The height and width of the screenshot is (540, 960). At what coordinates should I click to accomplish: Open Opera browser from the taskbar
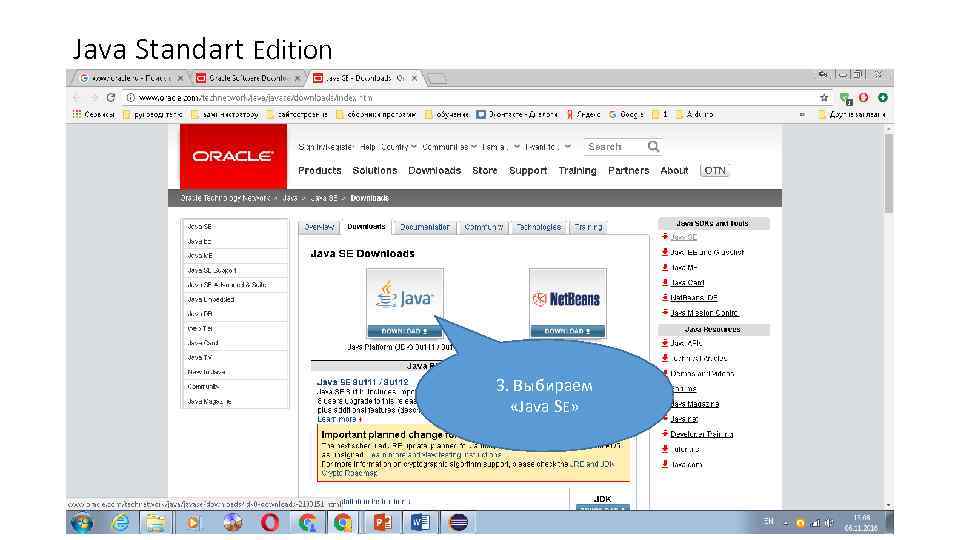click(x=270, y=522)
